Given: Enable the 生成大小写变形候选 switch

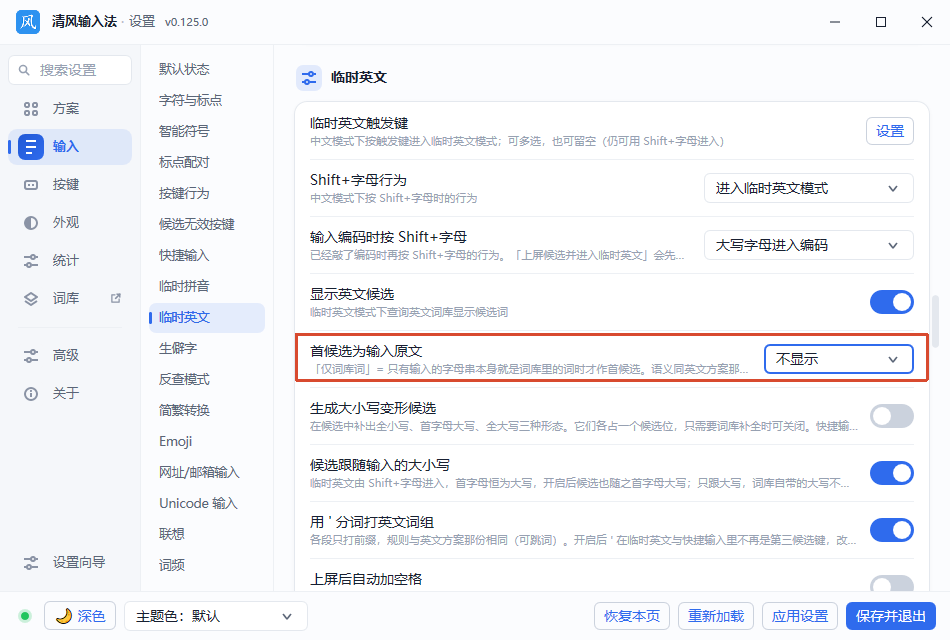Looking at the screenshot, I should click(x=892, y=416).
